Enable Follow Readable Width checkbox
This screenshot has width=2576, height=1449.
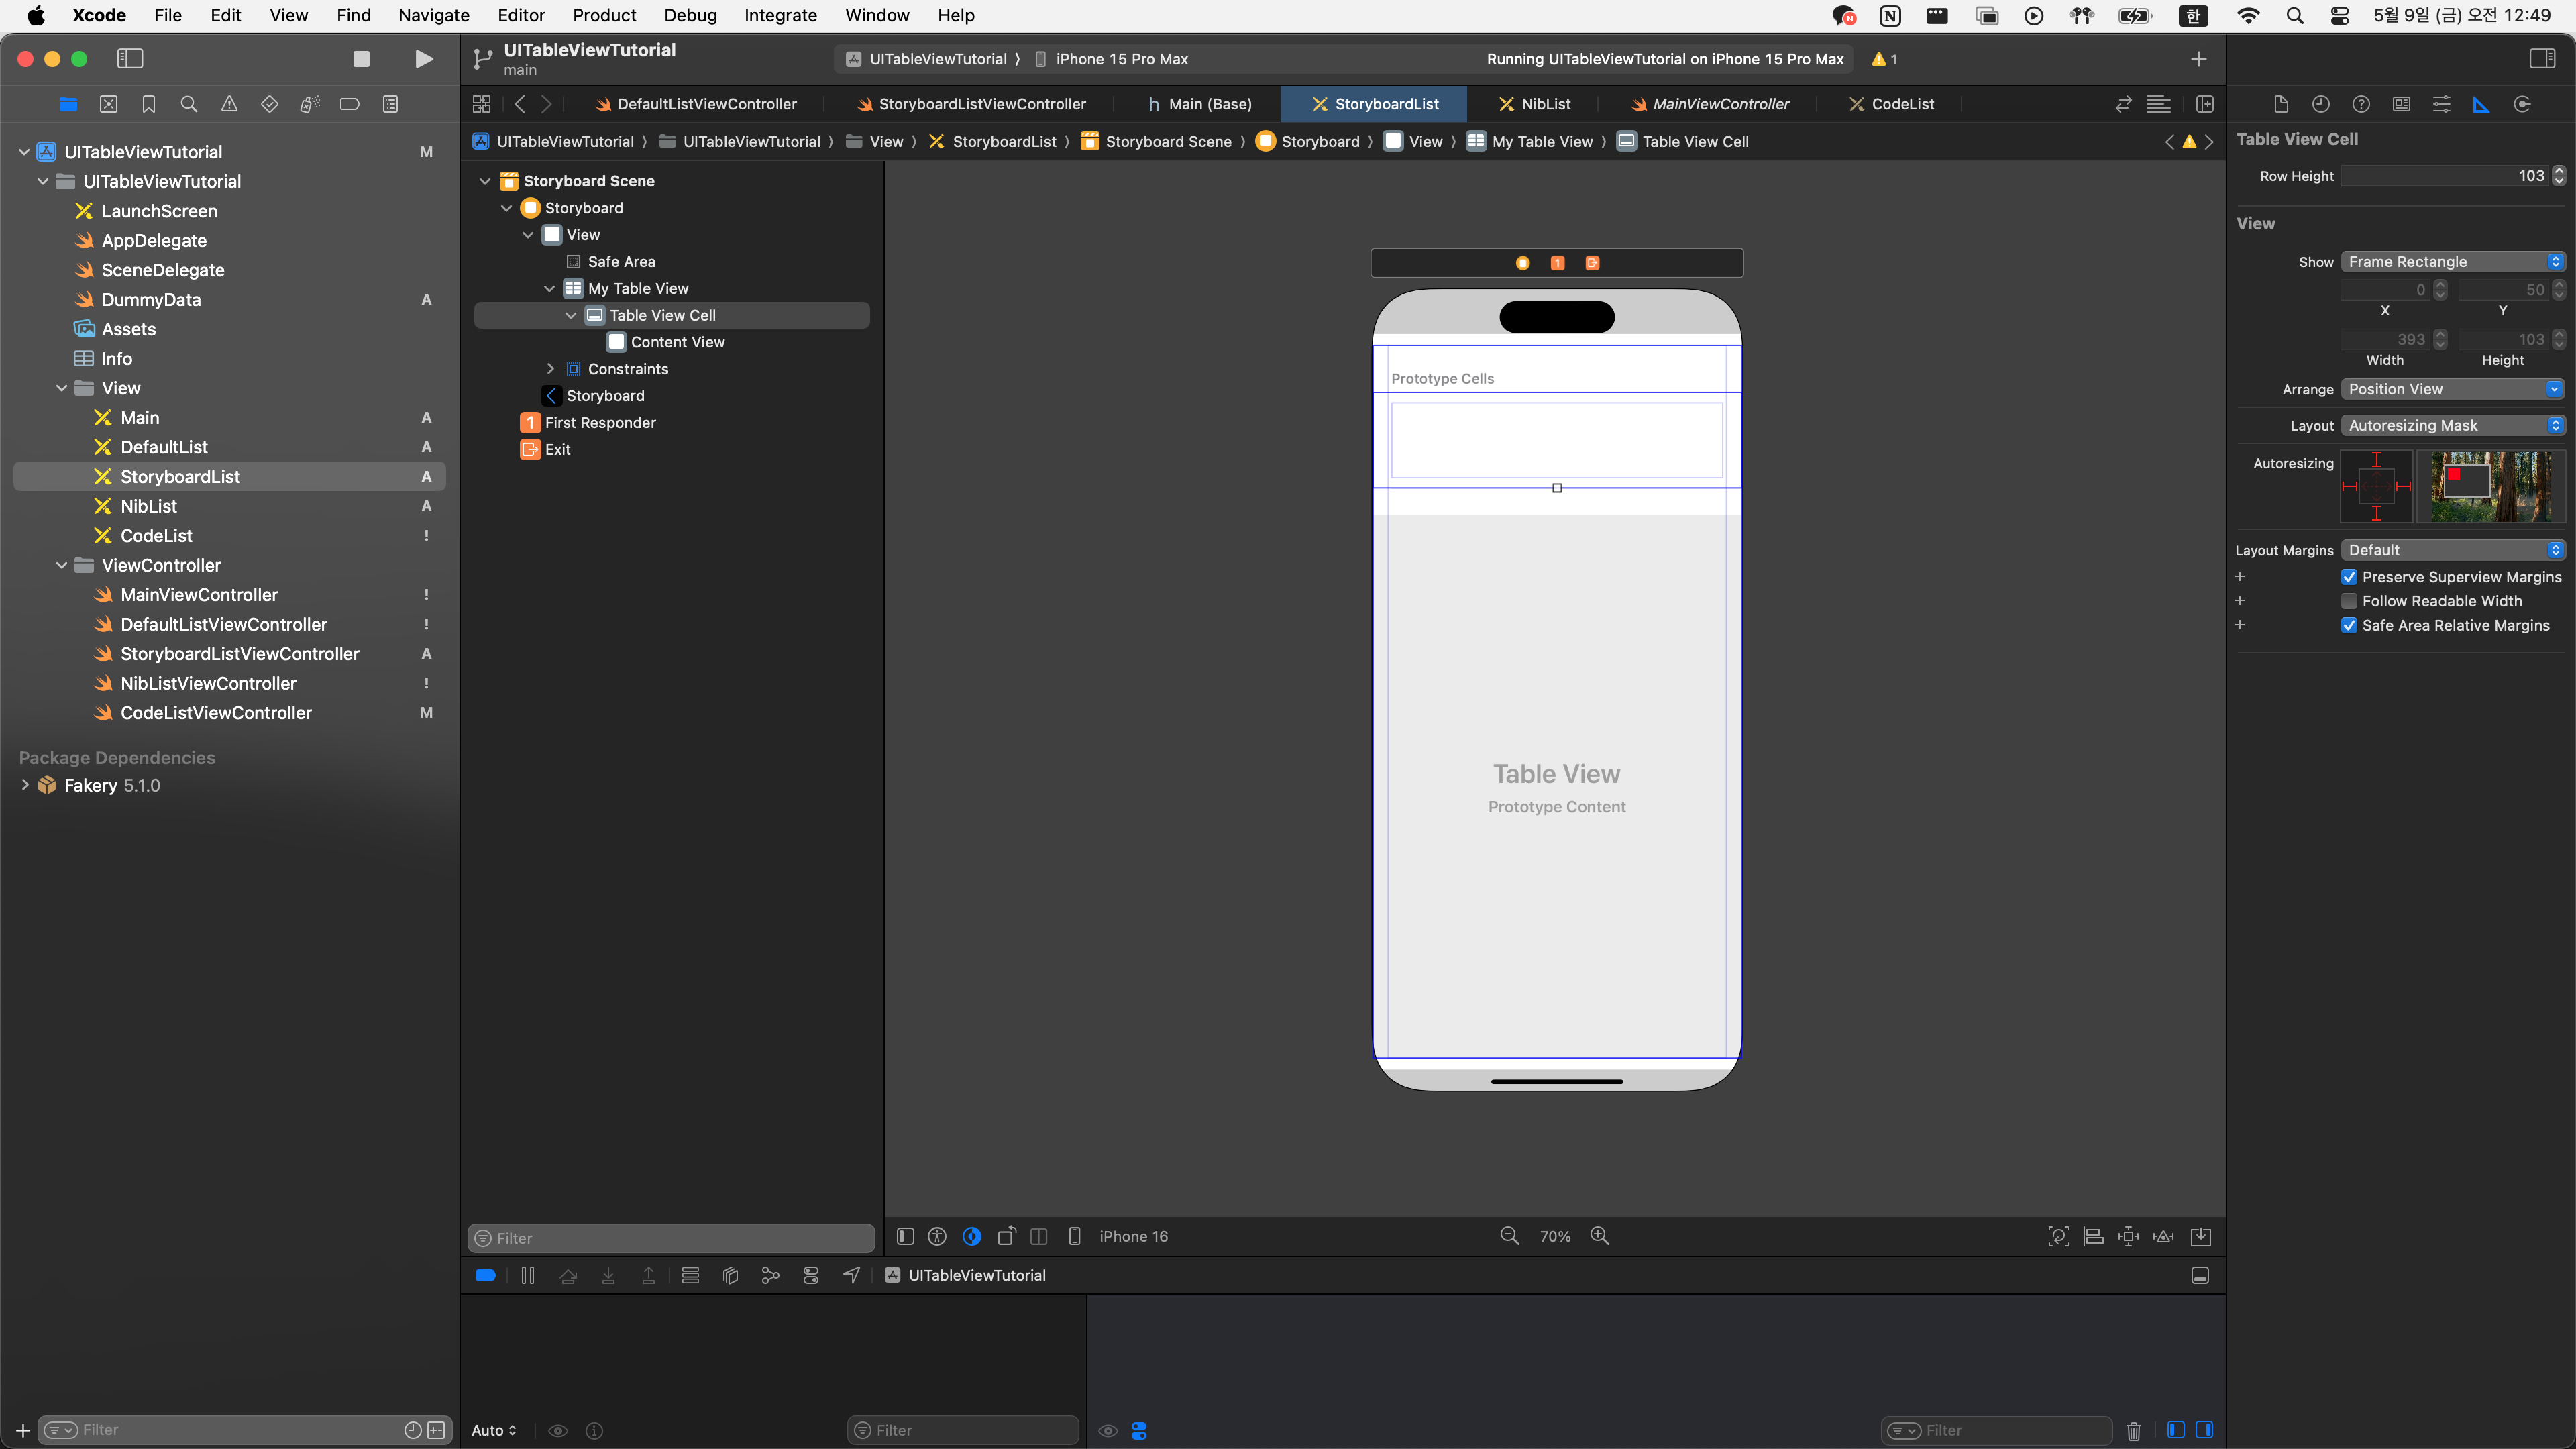point(2349,601)
